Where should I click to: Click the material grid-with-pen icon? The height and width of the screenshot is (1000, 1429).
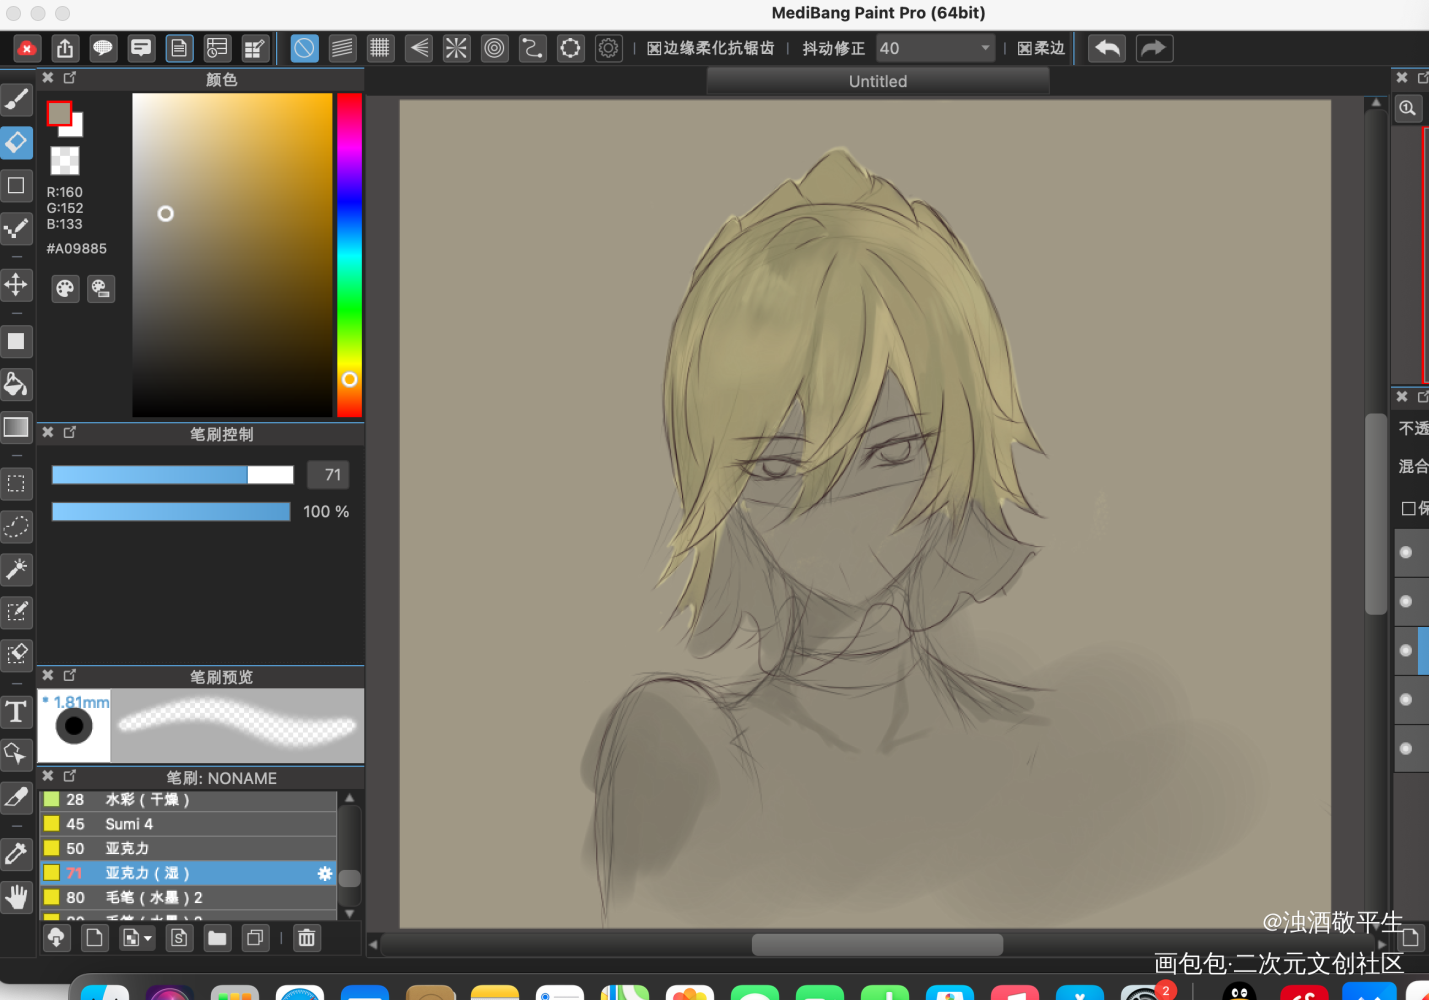[255, 48]
